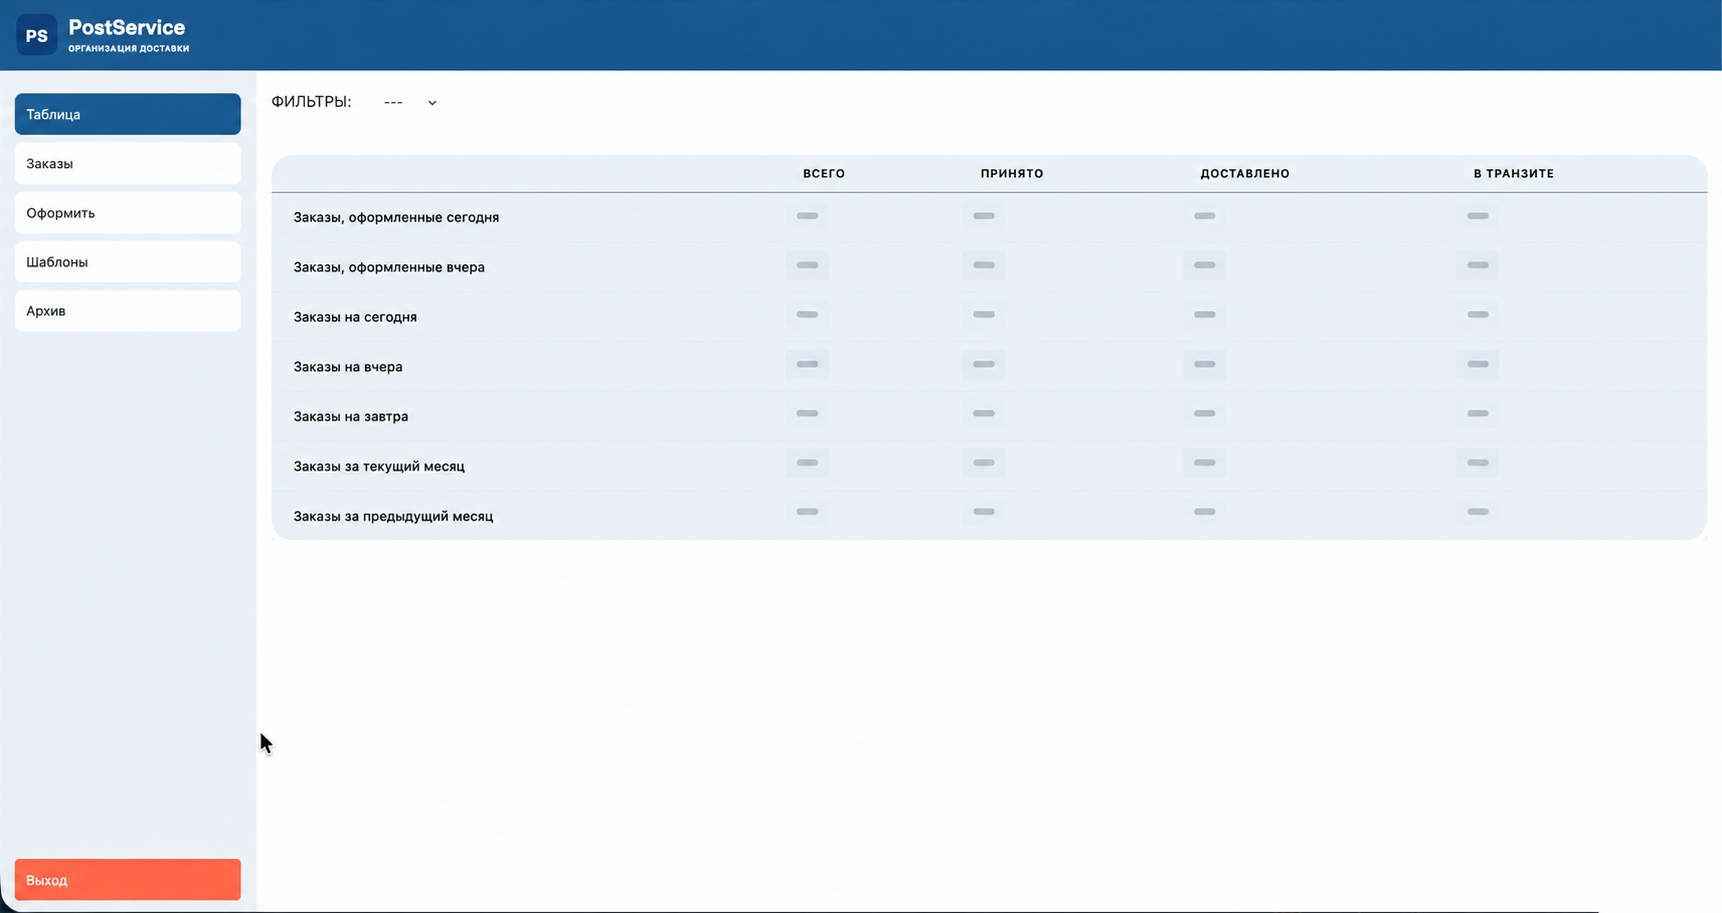Image resolution: width=1722 pixels, height=913 pixels.
Task: Click the В ТРАНЗИТЕ column header
Action: coord(1514,173)
